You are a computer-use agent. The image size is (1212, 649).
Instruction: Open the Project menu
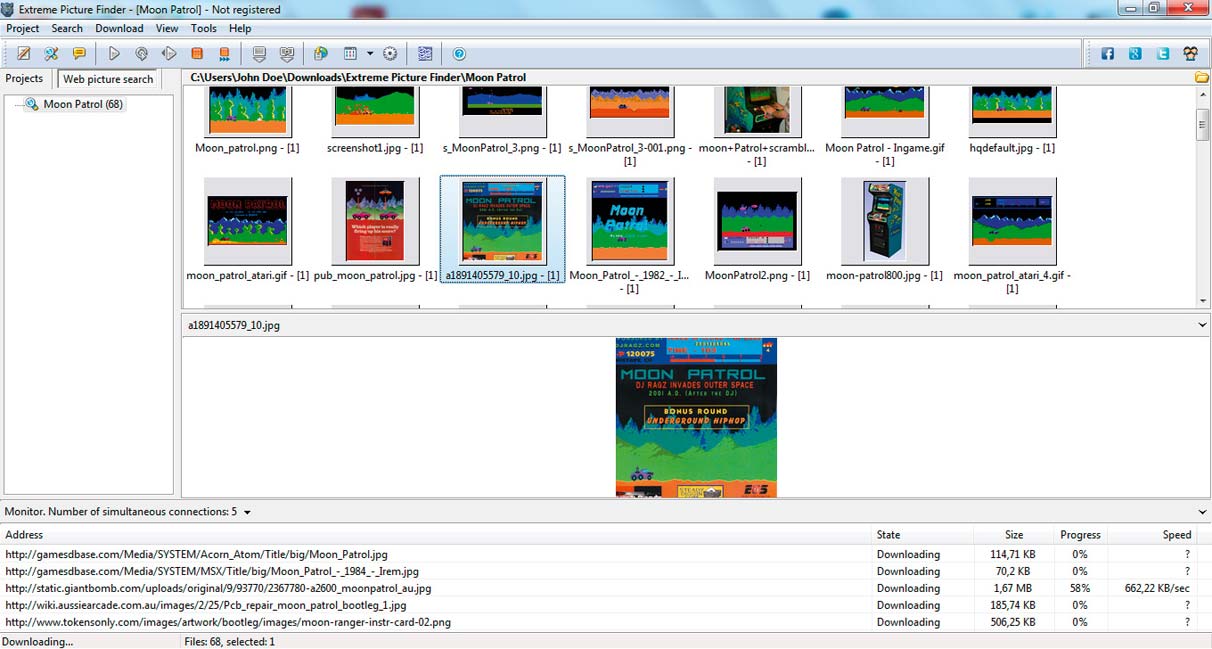pos(23,29)
